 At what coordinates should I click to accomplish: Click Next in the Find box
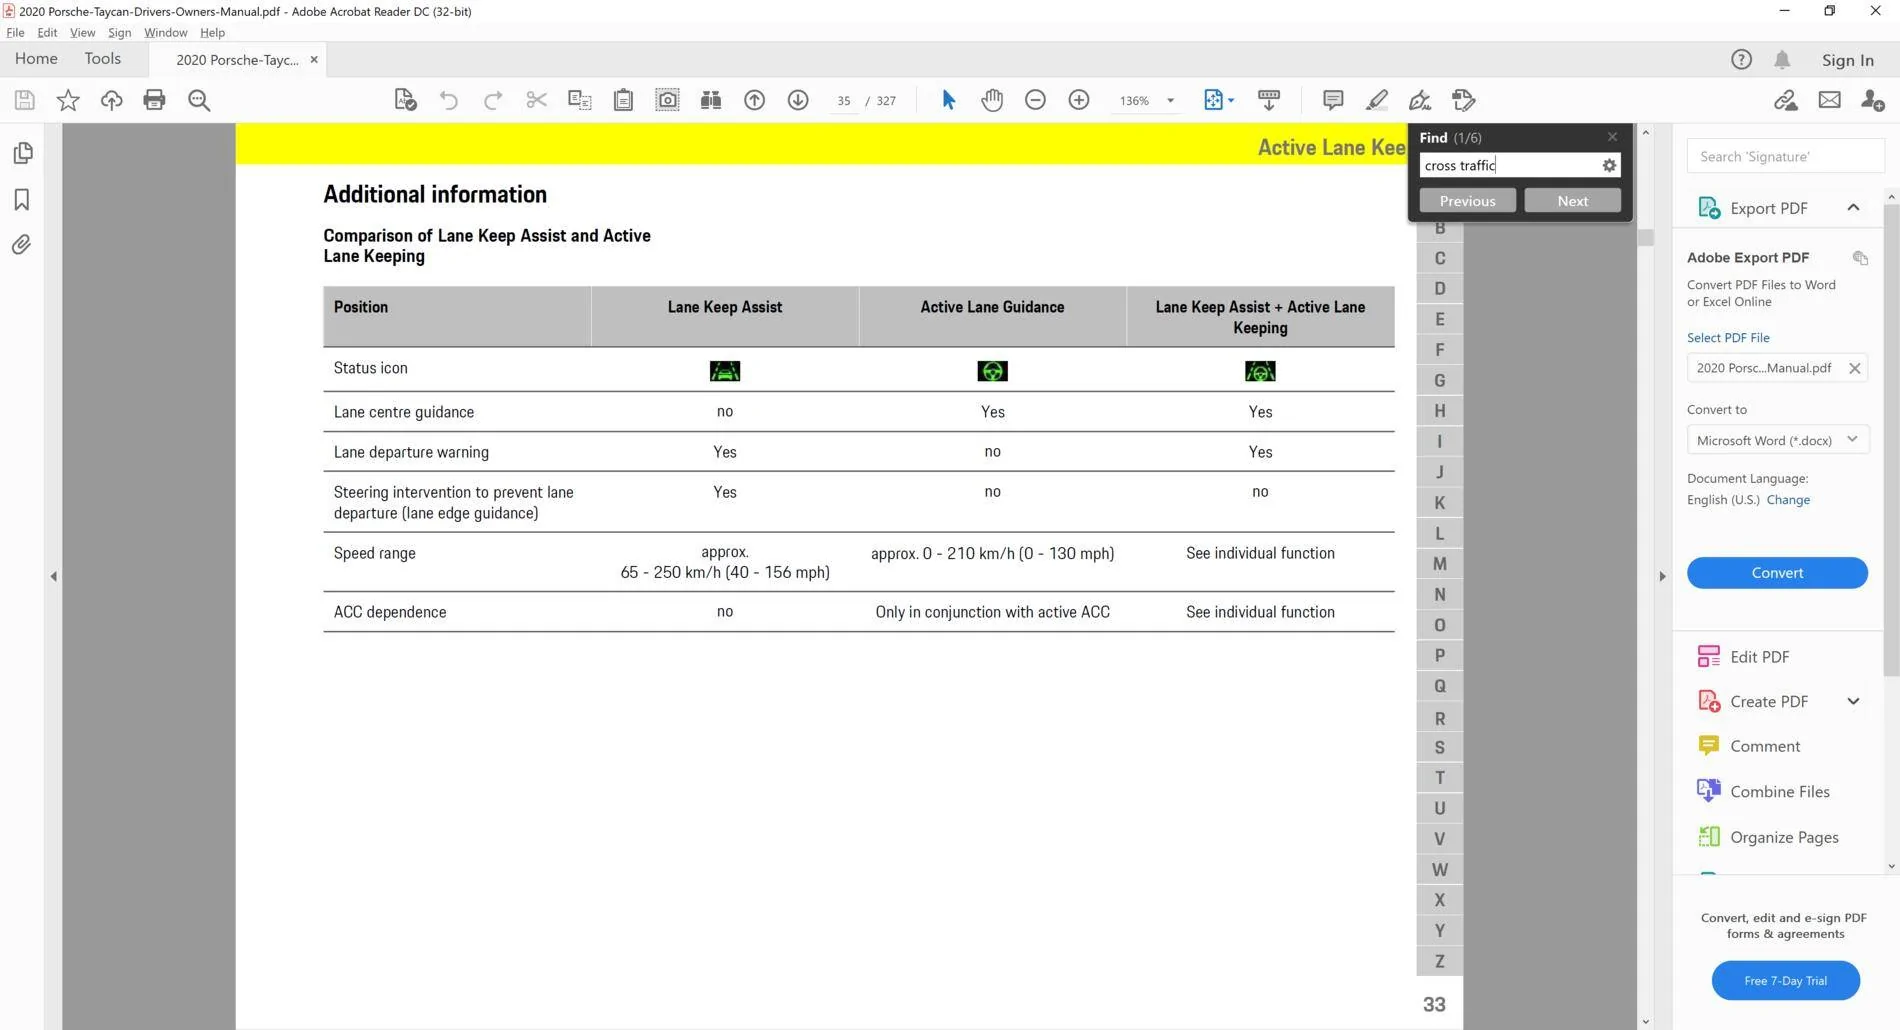(1572, 201)
